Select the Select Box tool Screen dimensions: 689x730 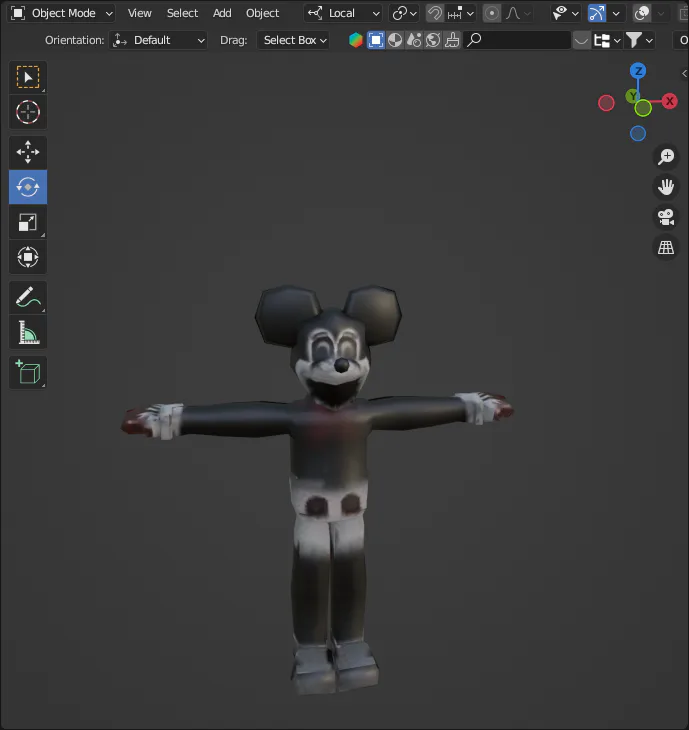coord(28,77)
